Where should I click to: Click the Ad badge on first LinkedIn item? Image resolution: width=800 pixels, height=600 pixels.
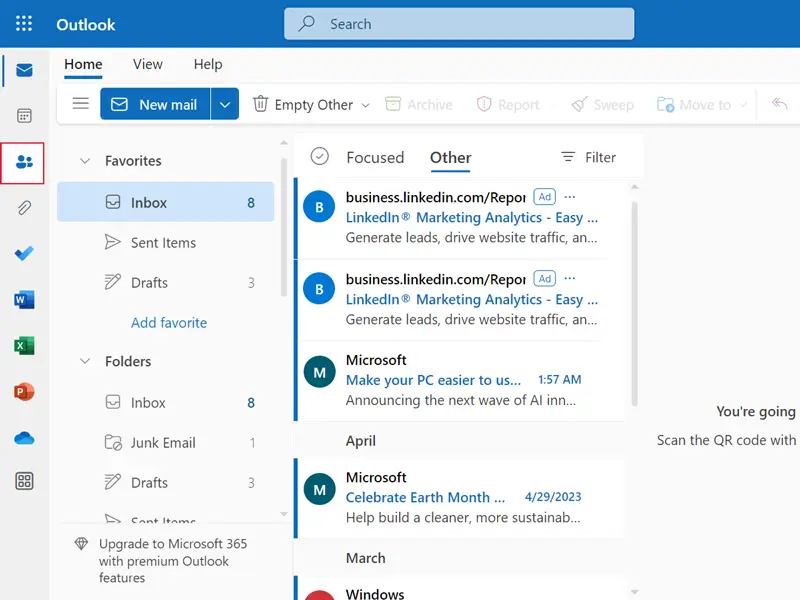544,197
